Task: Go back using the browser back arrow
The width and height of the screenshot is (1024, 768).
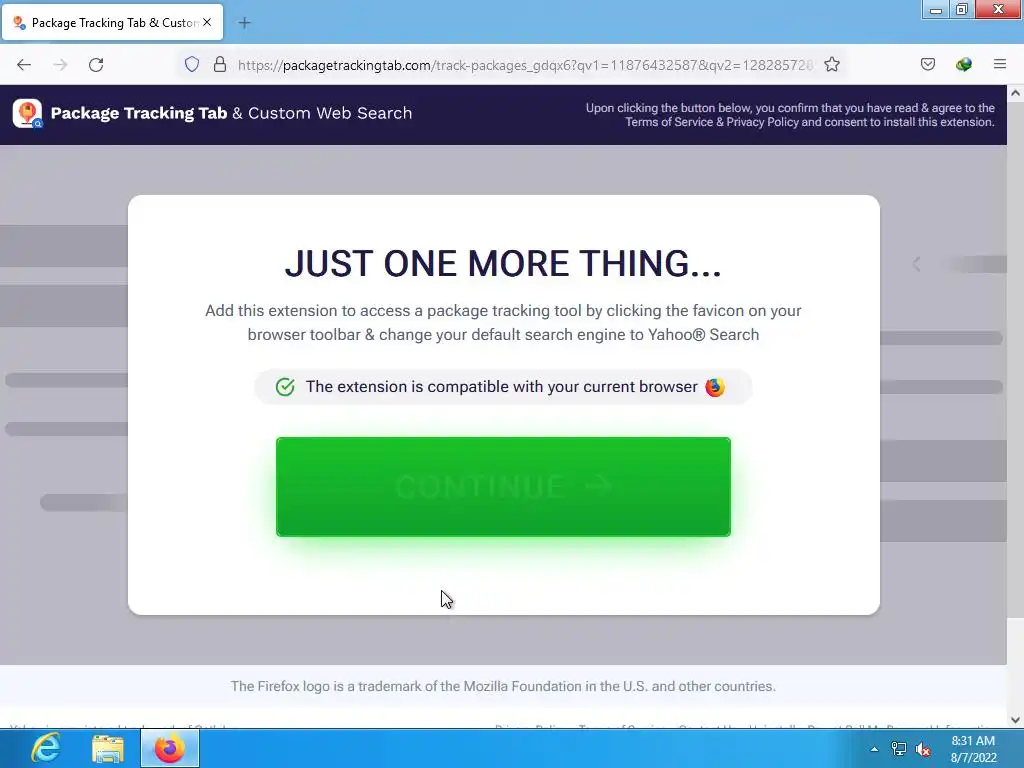Action: [x=24, y=65]
